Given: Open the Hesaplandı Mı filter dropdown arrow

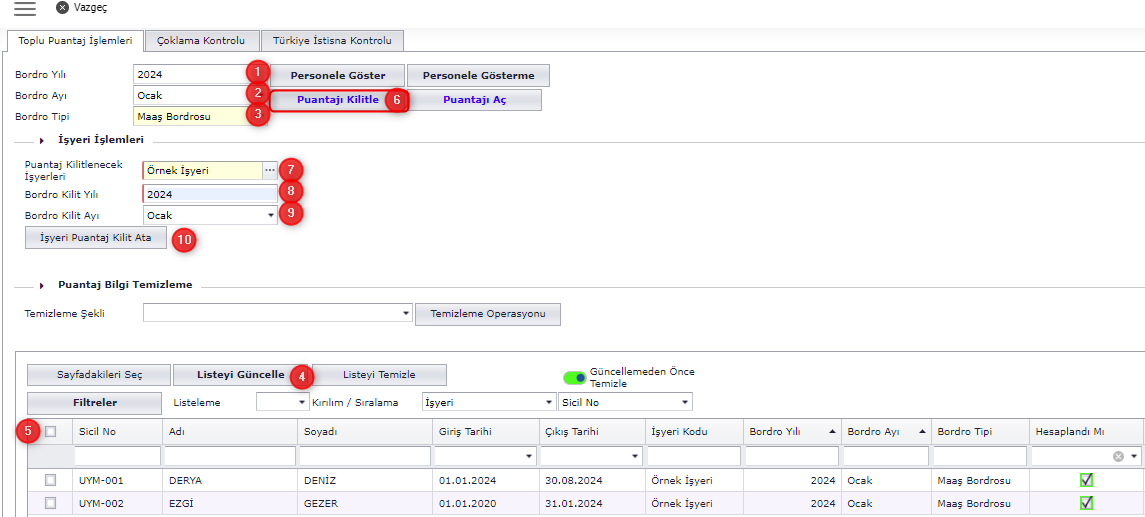Looking at the screenshot, I should pos(1133,456).
